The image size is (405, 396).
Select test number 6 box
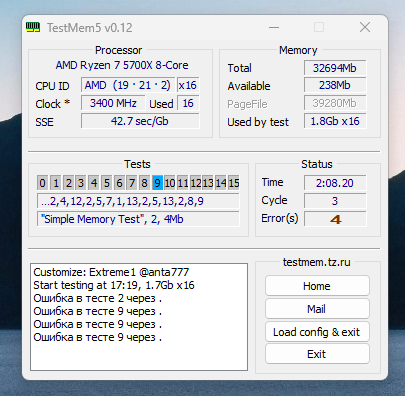click(x=119, y=183)
